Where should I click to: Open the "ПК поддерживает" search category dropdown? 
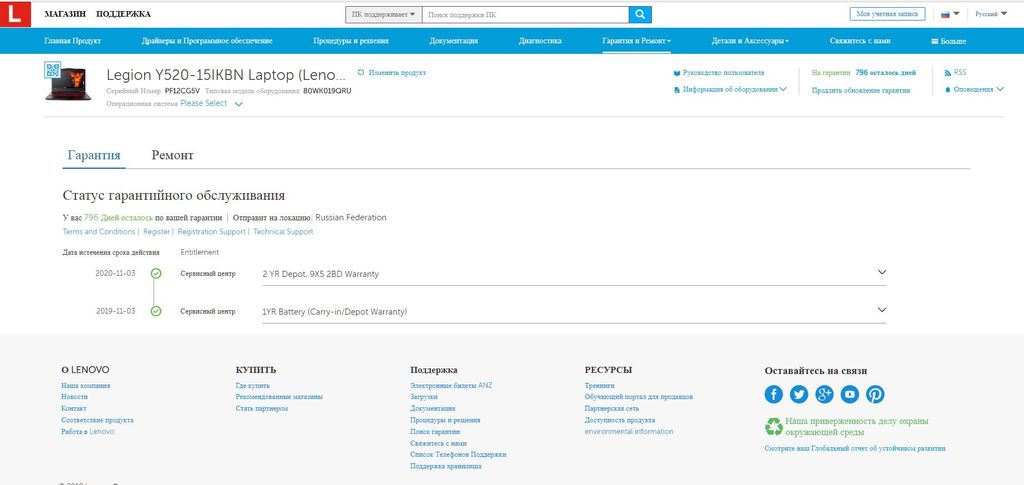383,15
